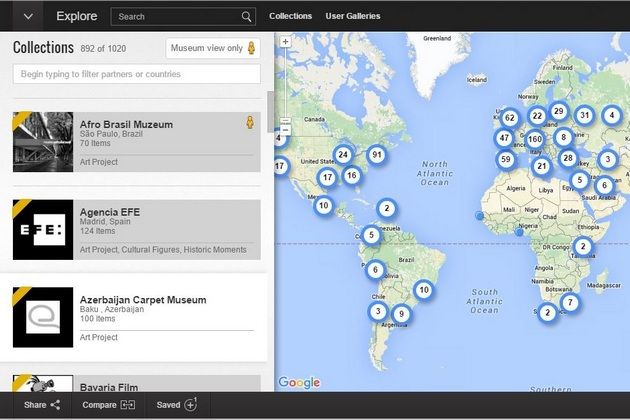Click the cluster marker 3 near Chile

click(x=378, y=311)
